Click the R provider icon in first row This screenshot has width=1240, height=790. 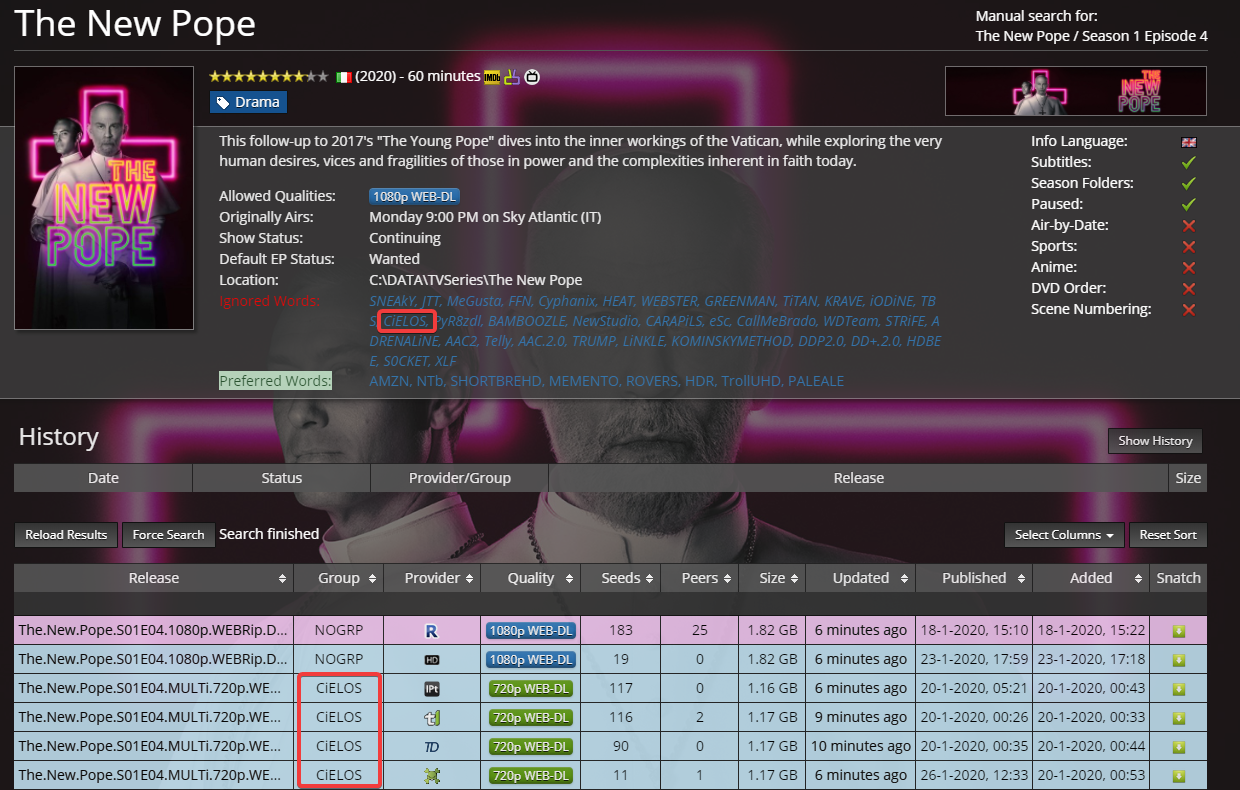point(432,631)
